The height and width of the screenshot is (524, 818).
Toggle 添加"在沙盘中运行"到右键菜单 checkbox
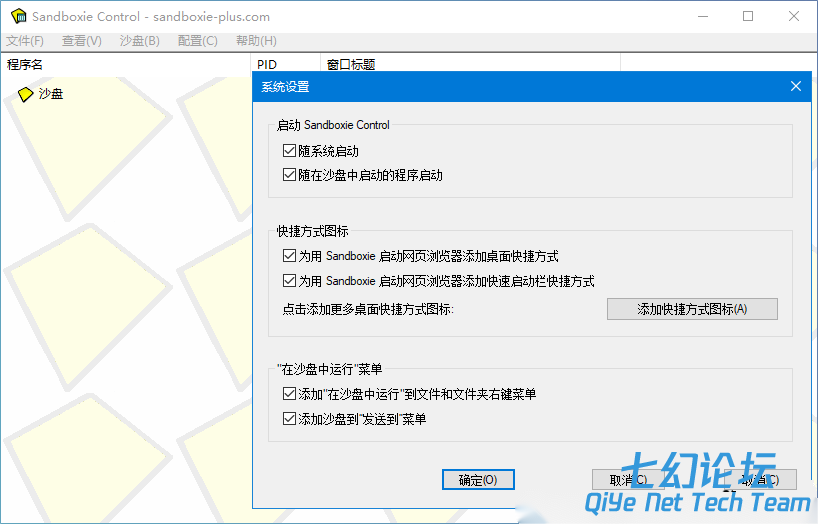point(289,394)
